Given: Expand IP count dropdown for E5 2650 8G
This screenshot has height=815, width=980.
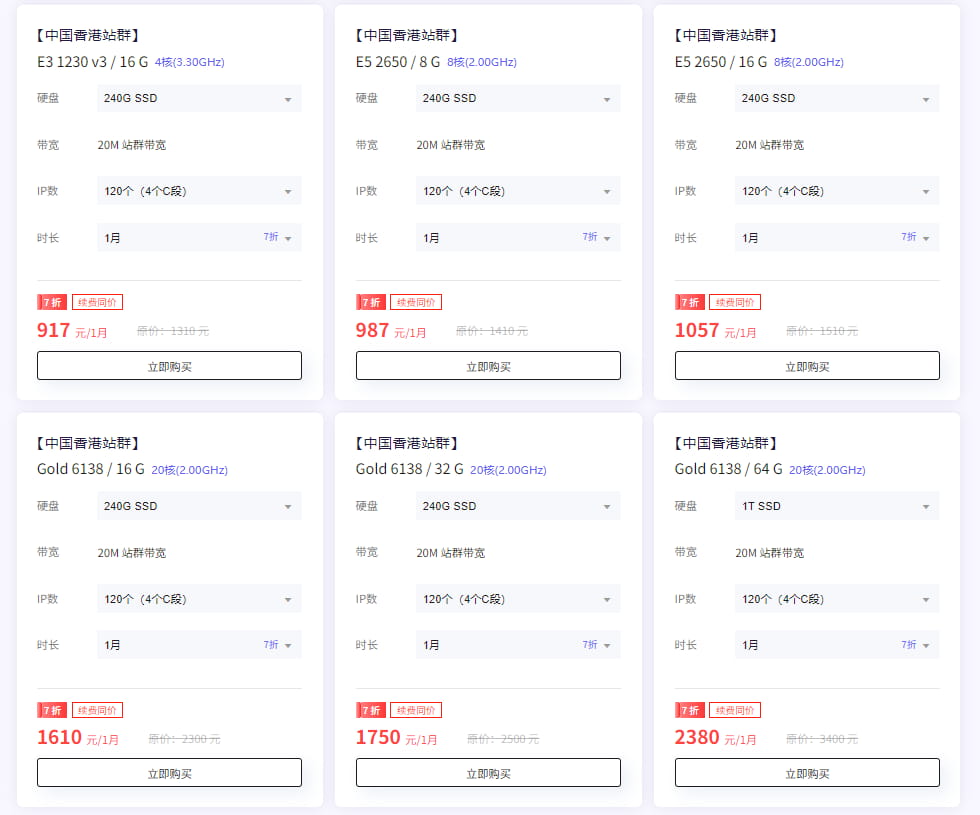Looking at the screenshot, I should [x=518, y=191].
